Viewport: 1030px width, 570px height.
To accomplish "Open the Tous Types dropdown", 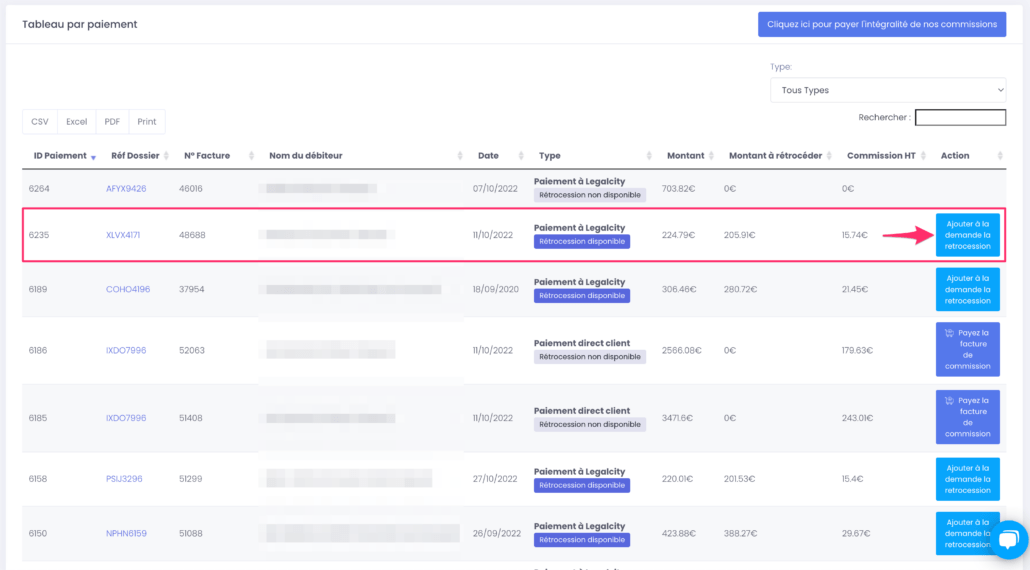I will click(x=888, y=90).
